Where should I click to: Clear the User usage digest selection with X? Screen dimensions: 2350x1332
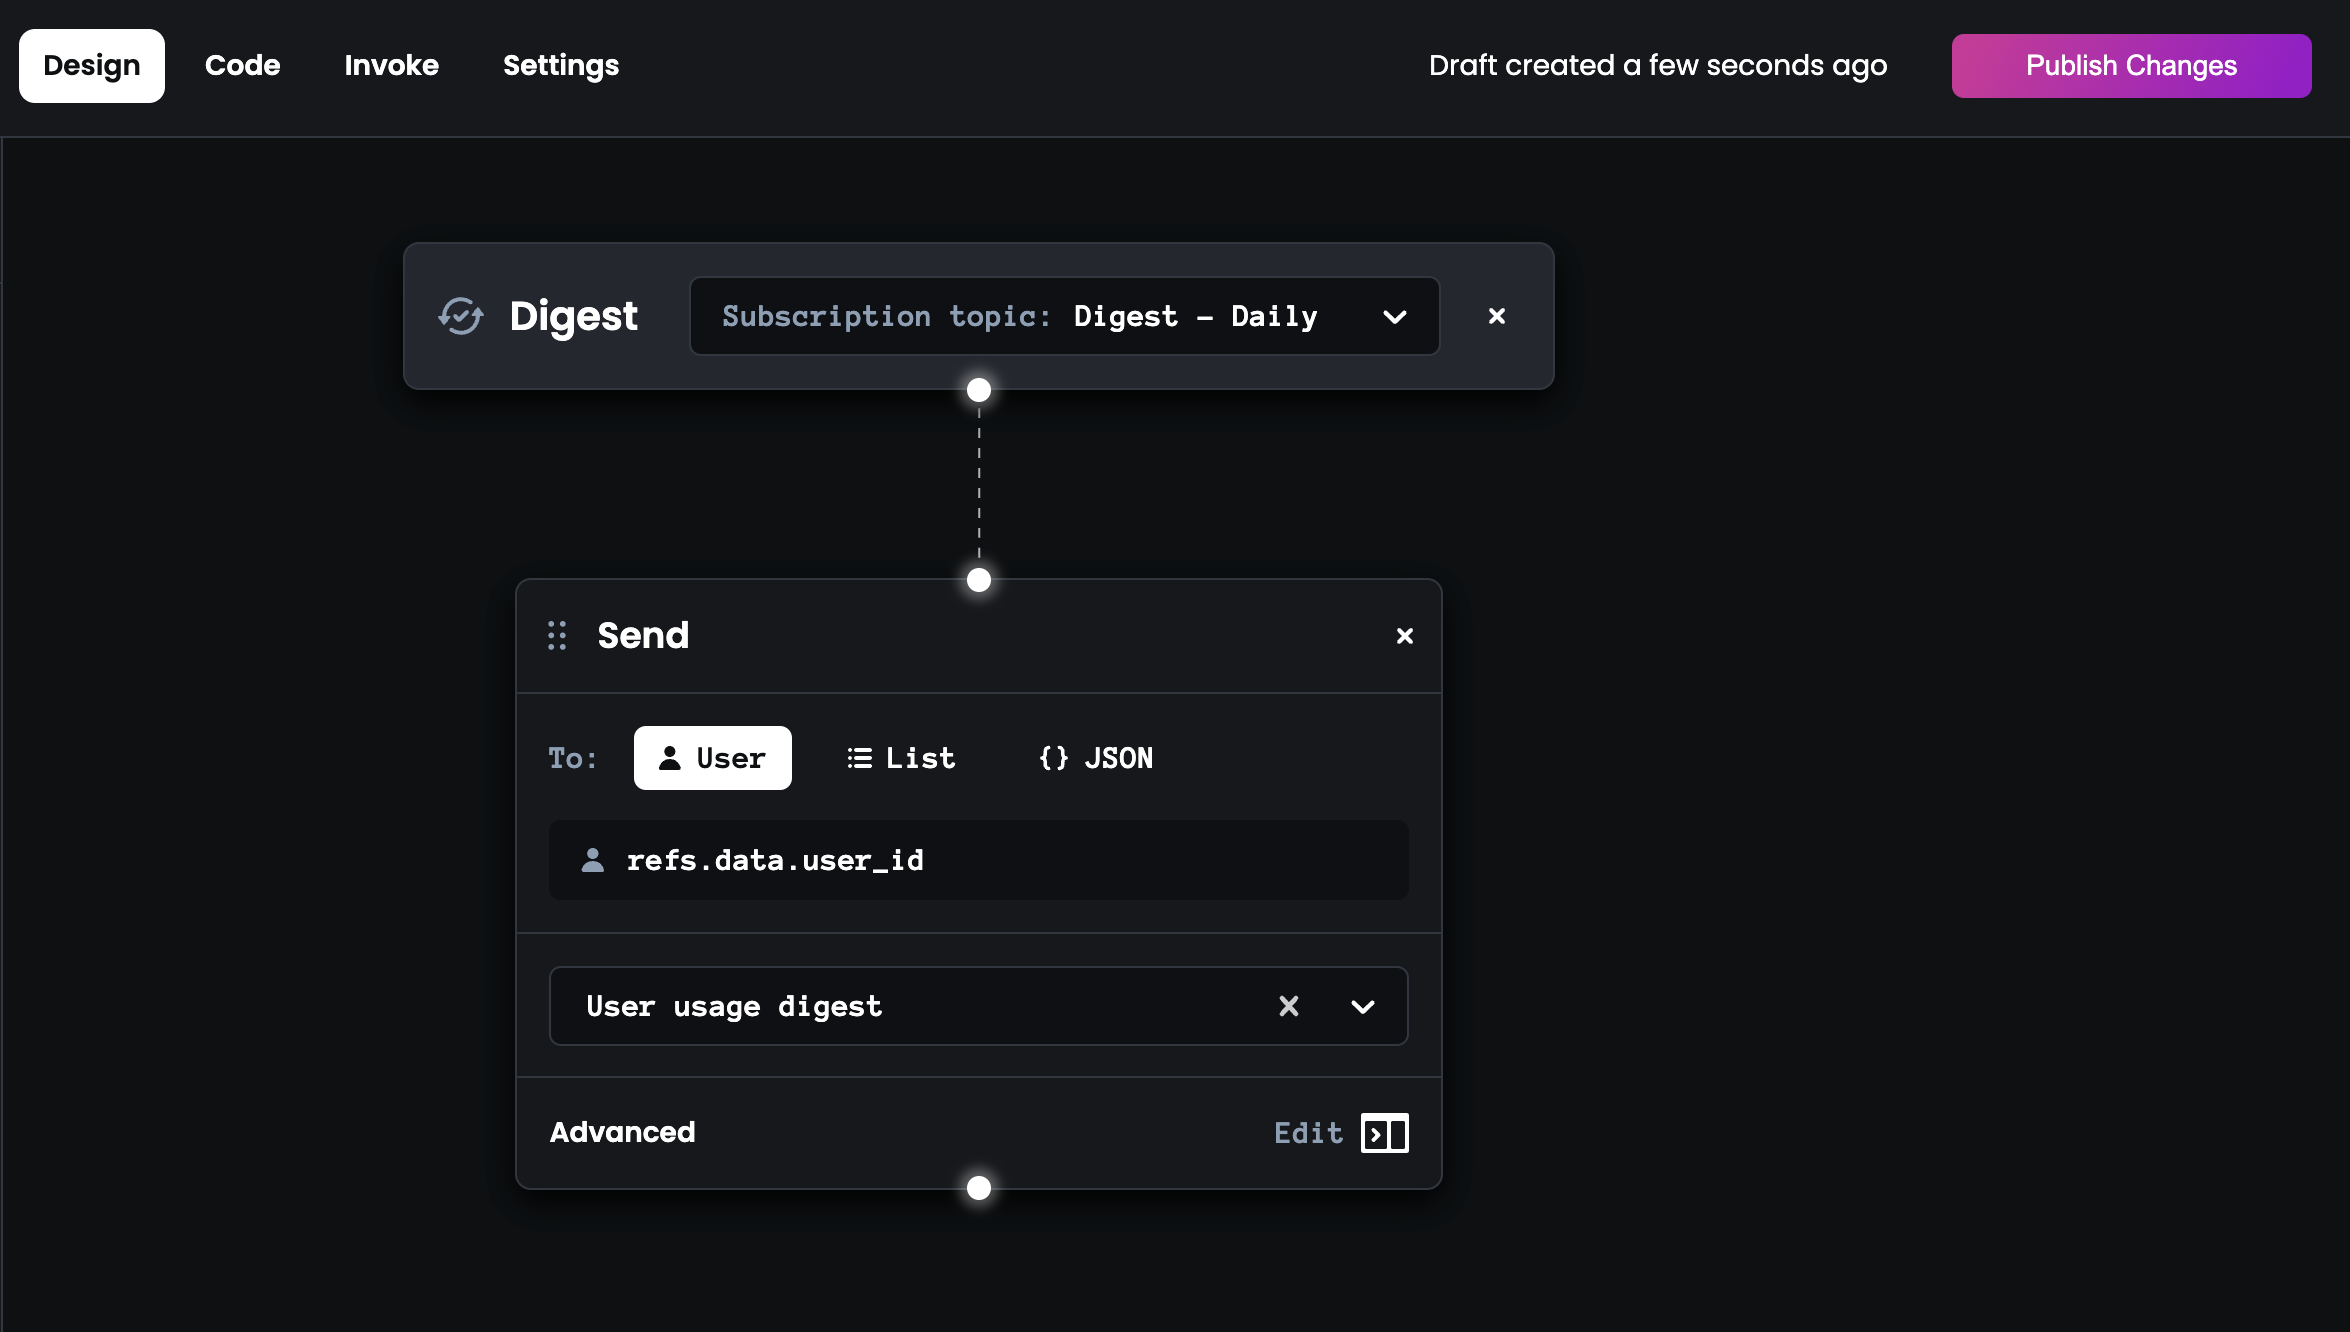(1291, 1006)
